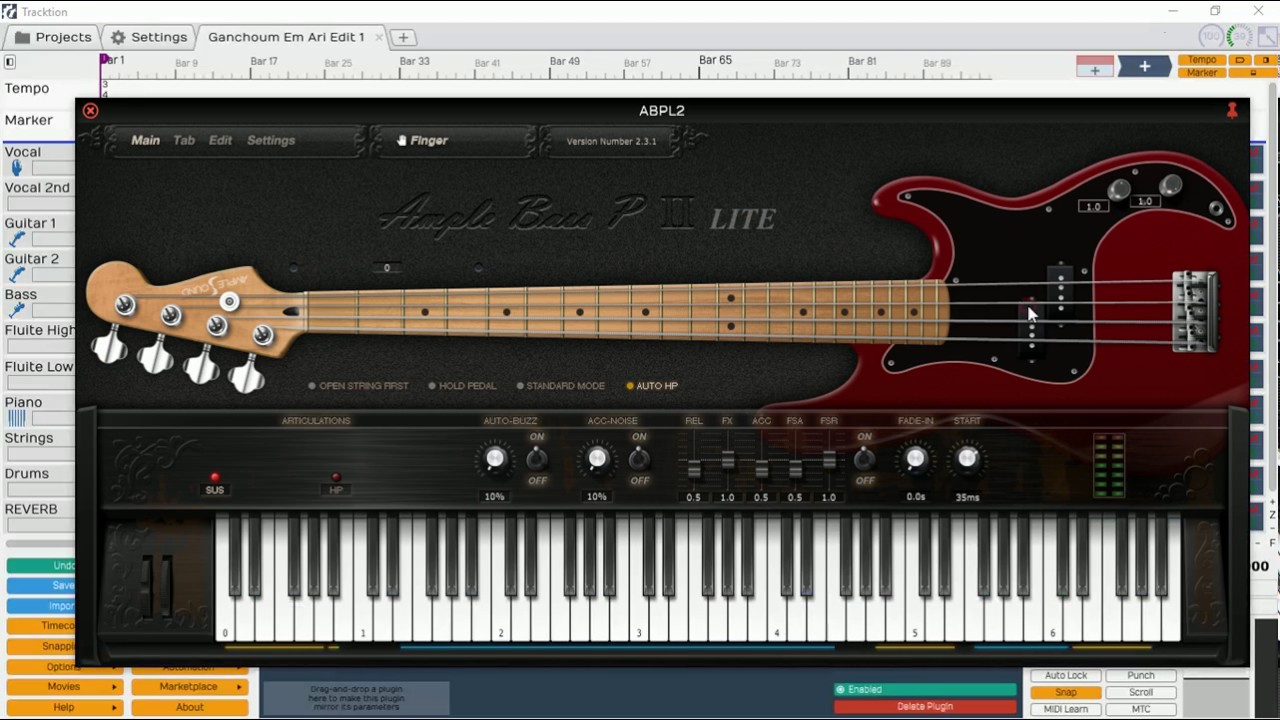Click the Bass track instrument icon
1280x720 pixels.
[16, 312]
